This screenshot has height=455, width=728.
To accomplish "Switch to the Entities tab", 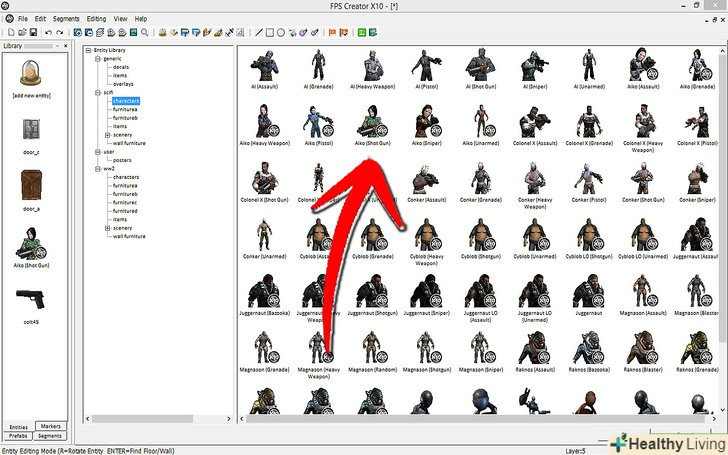I will click(19, 427).
